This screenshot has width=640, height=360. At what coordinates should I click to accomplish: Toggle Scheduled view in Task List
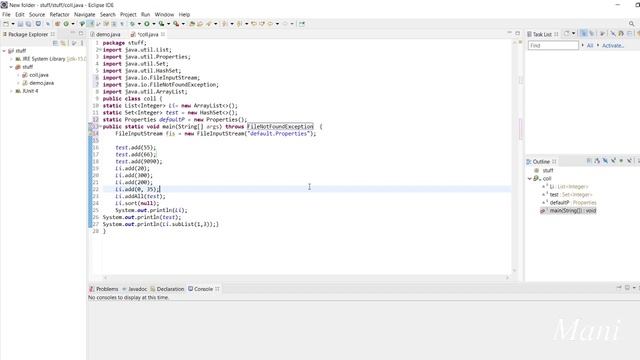[x=592, y=34]
